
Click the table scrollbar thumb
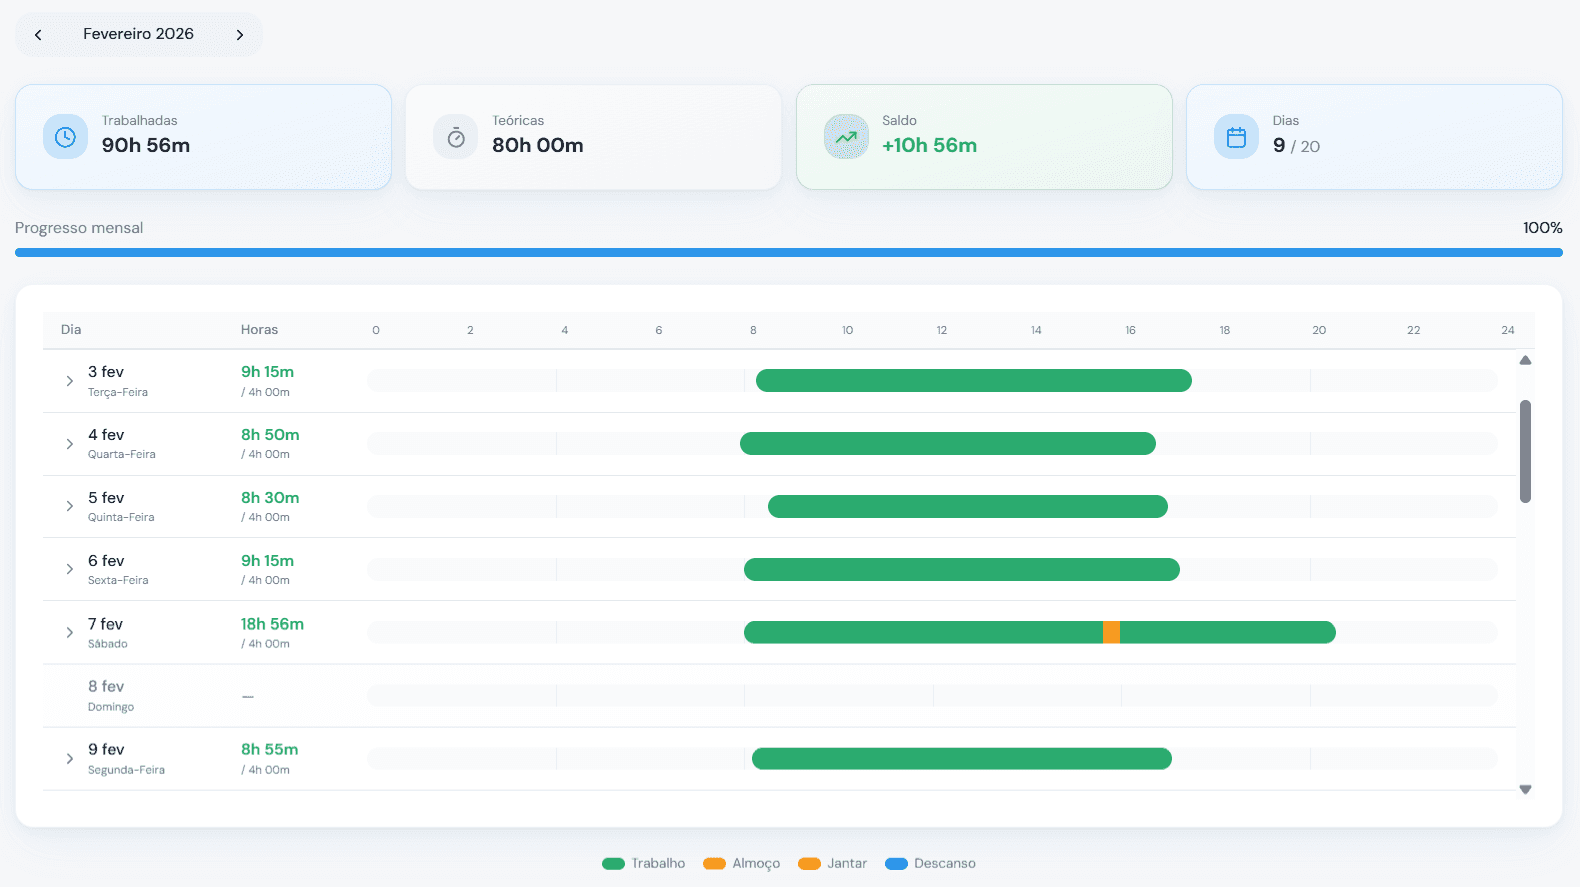point(1525,451)
